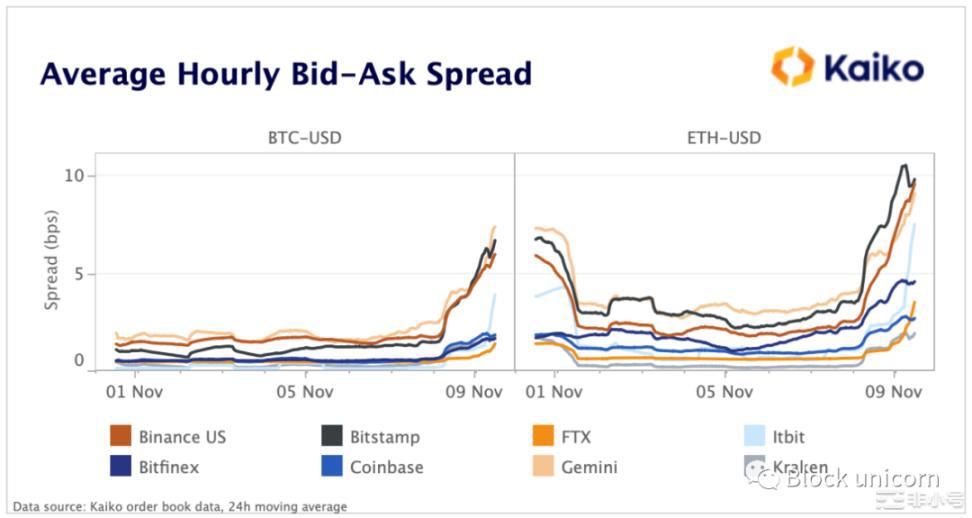972x518 pixels.
Task: Select the ETH-USD panel header
Action: (725, 138)
